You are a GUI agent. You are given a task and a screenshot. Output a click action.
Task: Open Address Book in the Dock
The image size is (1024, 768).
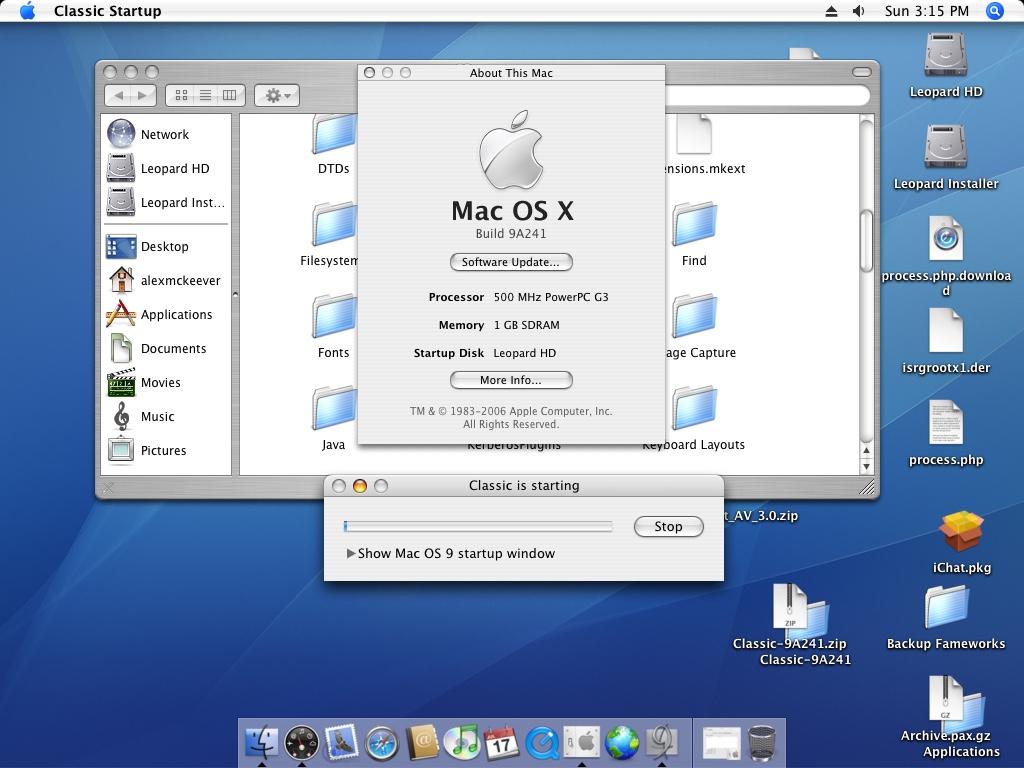(x=422, y=742)
